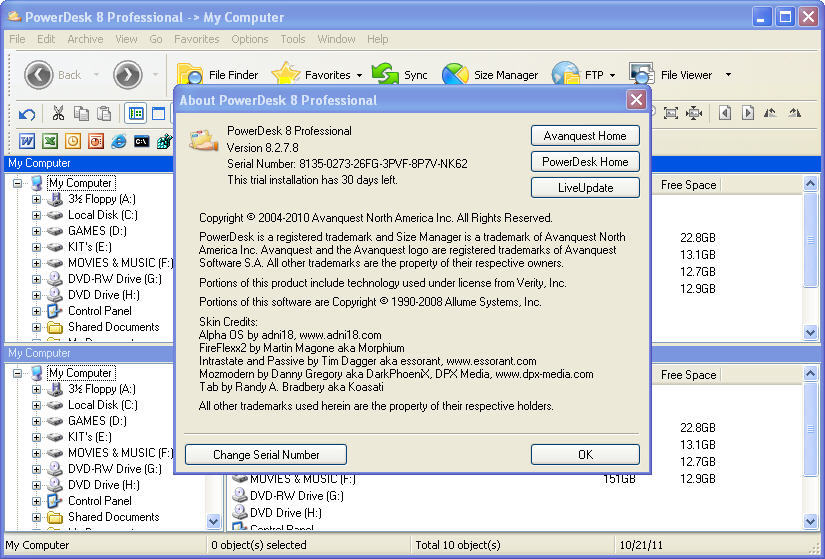Click Change Serial Number button
This screenshot has width=825, height=559.
(x=266, y=455)
